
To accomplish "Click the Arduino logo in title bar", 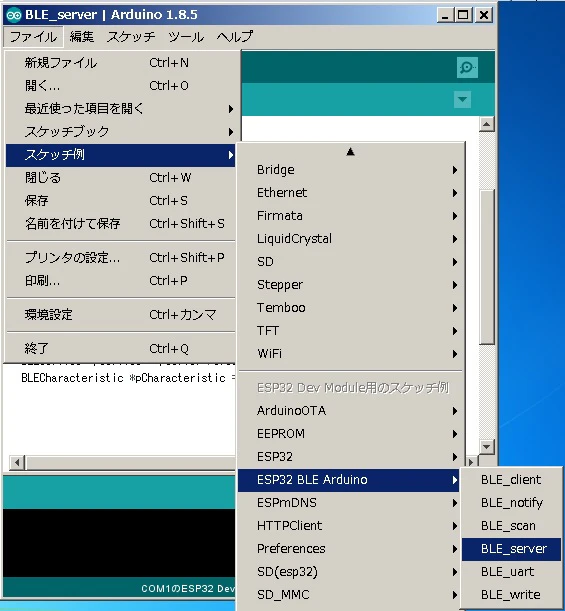I will [14, 15].
